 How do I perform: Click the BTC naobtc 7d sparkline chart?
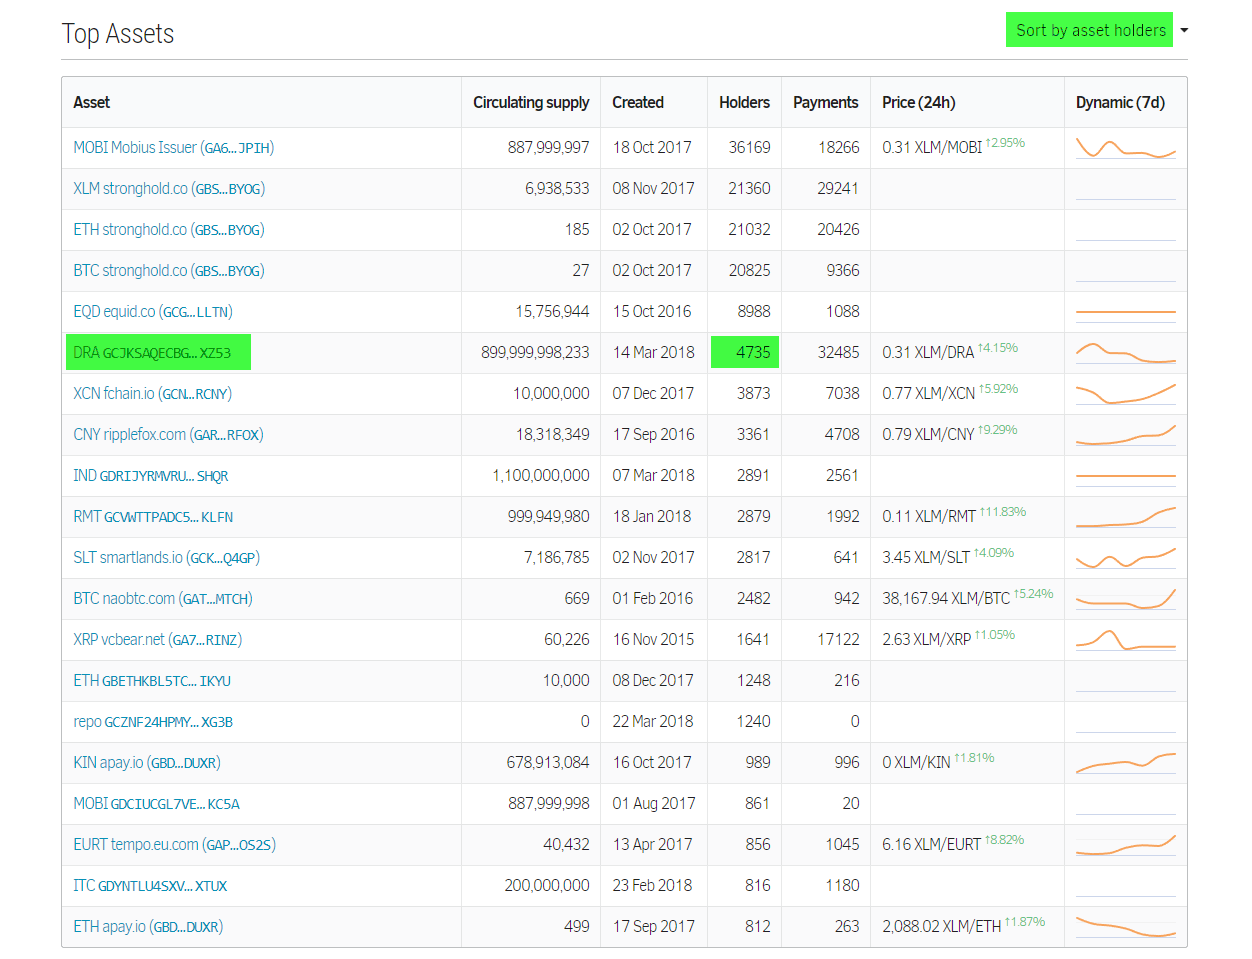tap(1126, 599)
